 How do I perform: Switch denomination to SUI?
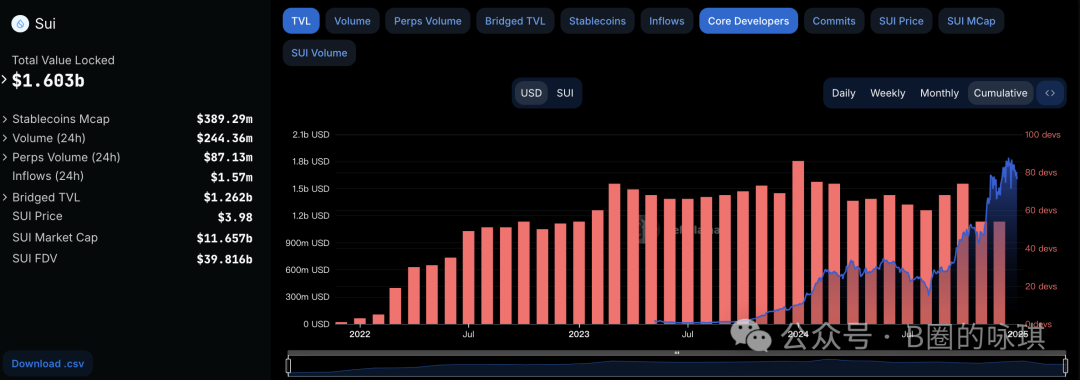[565, 93]
